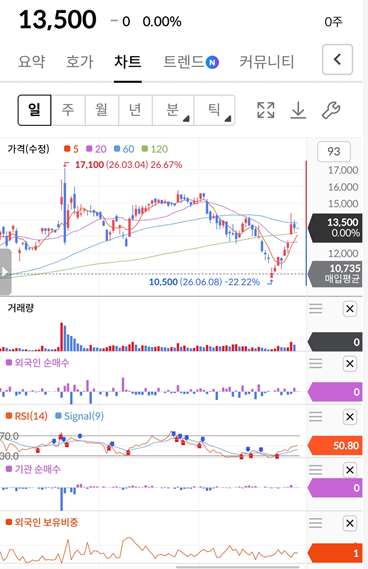Close the 외국인 순매수 panel

[x=350, y=363]
